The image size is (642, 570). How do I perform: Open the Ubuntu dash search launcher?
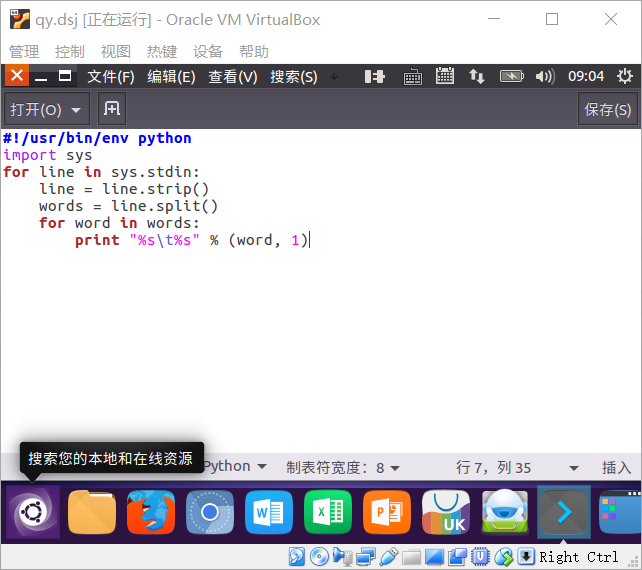[x=33, y=511]
